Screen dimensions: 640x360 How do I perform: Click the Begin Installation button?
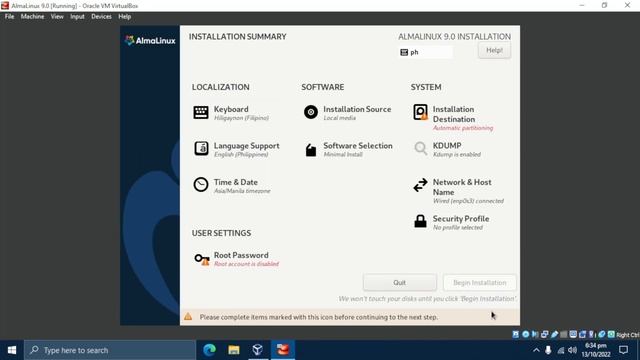(x=480, y=282)
